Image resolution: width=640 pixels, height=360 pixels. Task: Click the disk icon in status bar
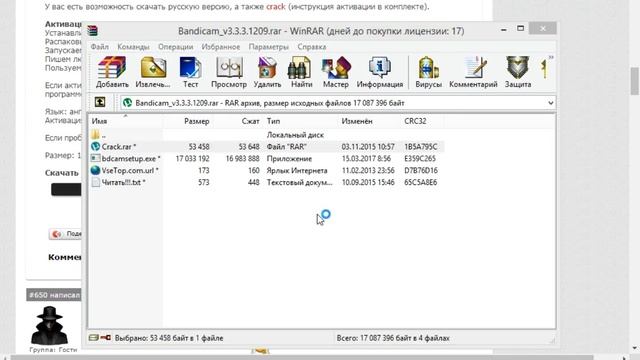pos(93,338)
